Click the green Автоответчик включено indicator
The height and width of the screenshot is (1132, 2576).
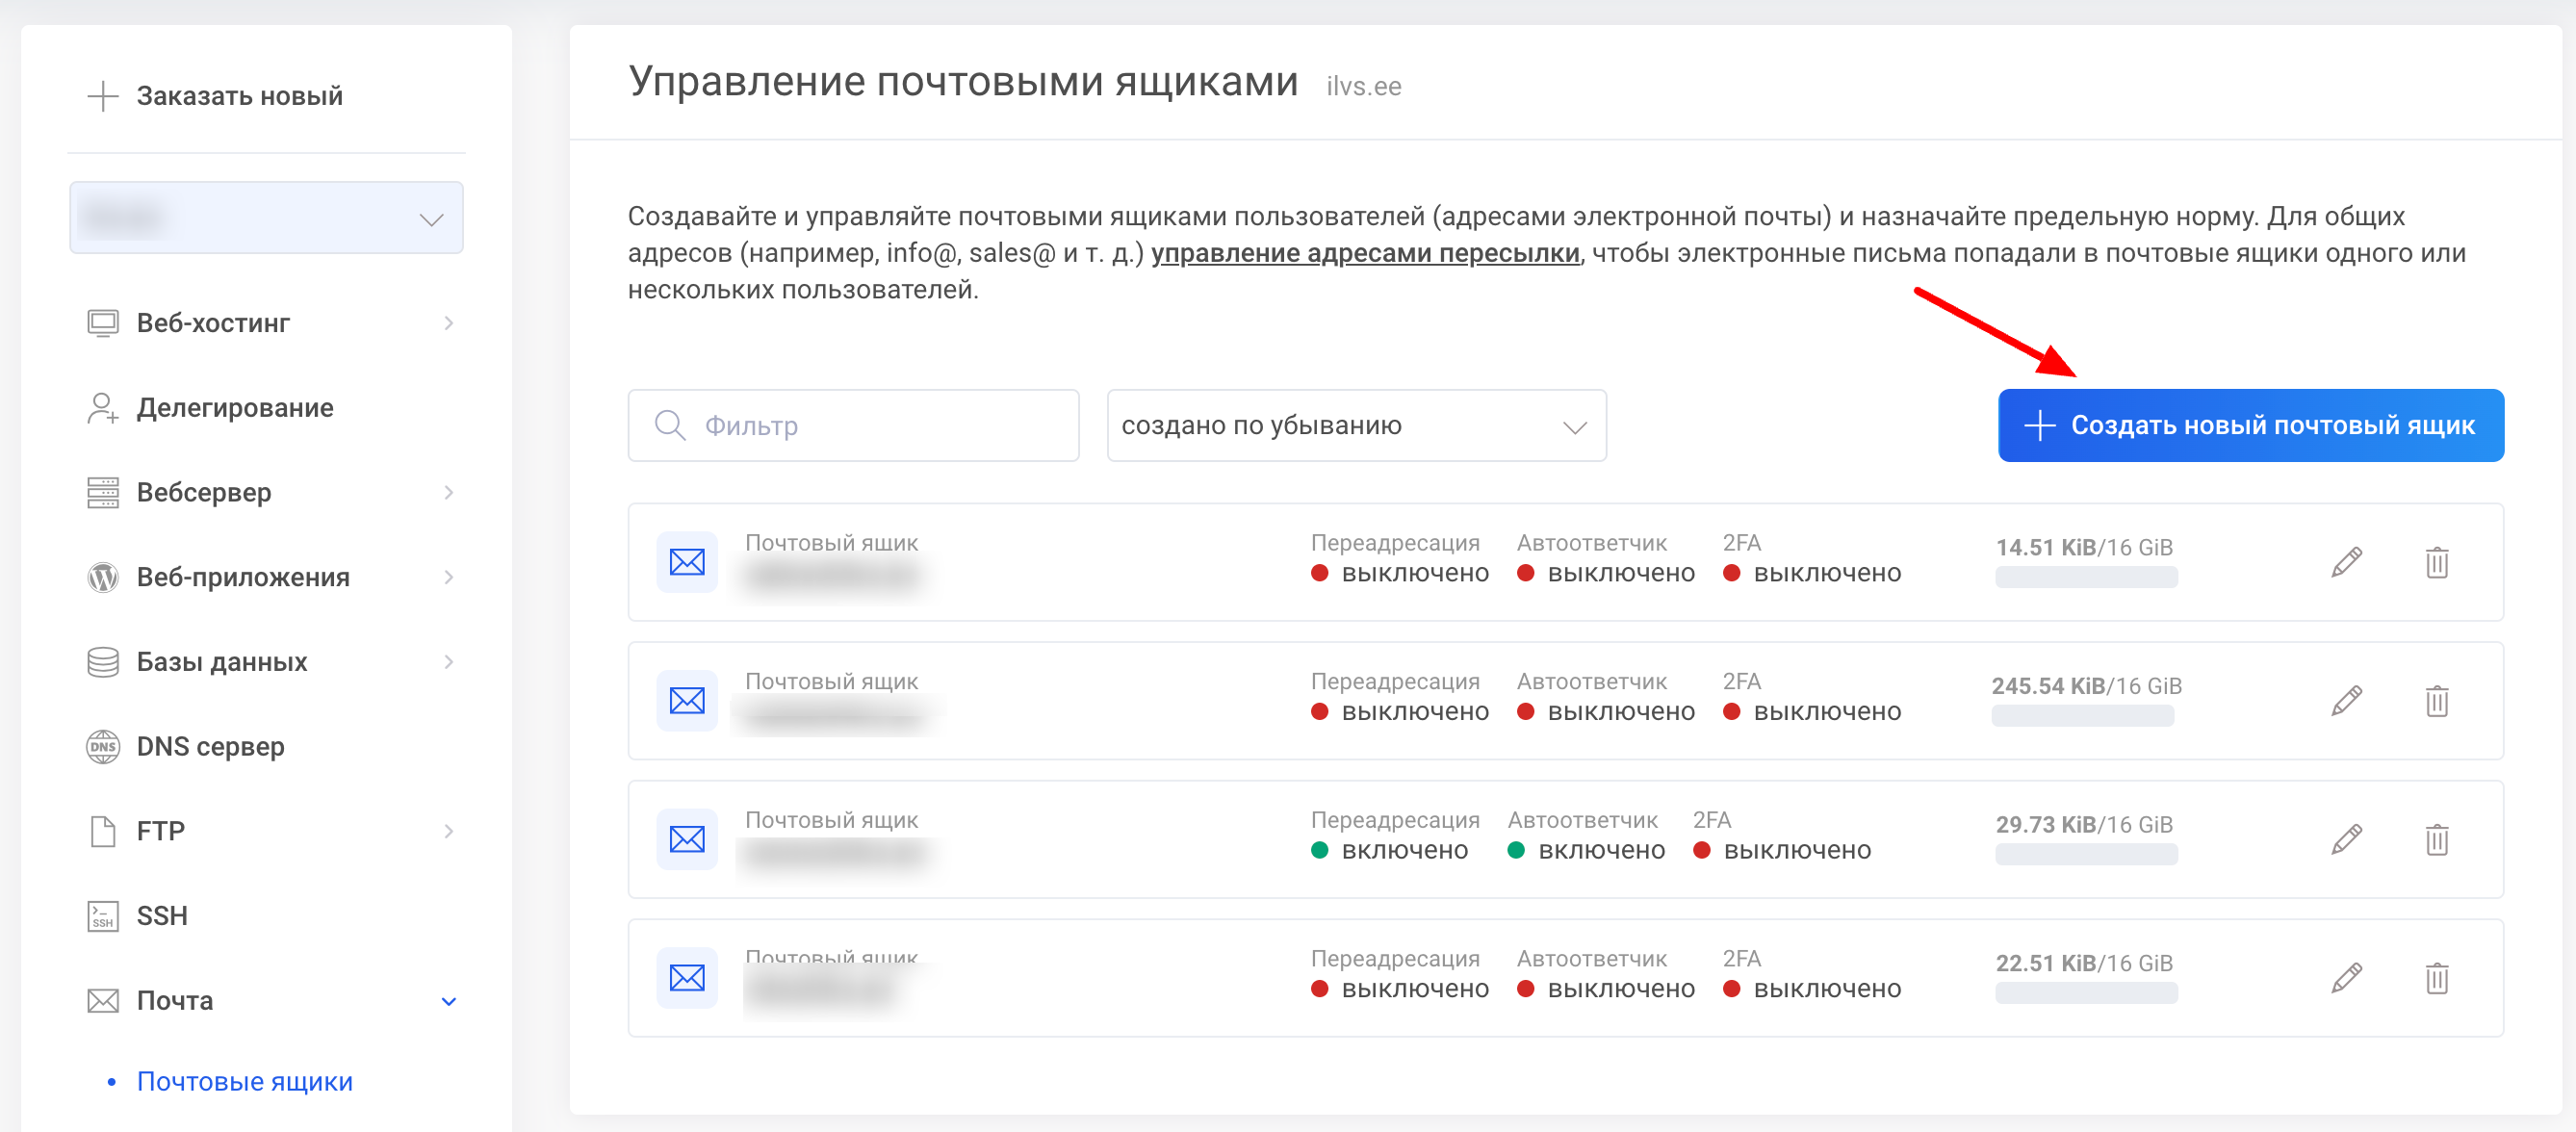click(x=1516, y=851)
